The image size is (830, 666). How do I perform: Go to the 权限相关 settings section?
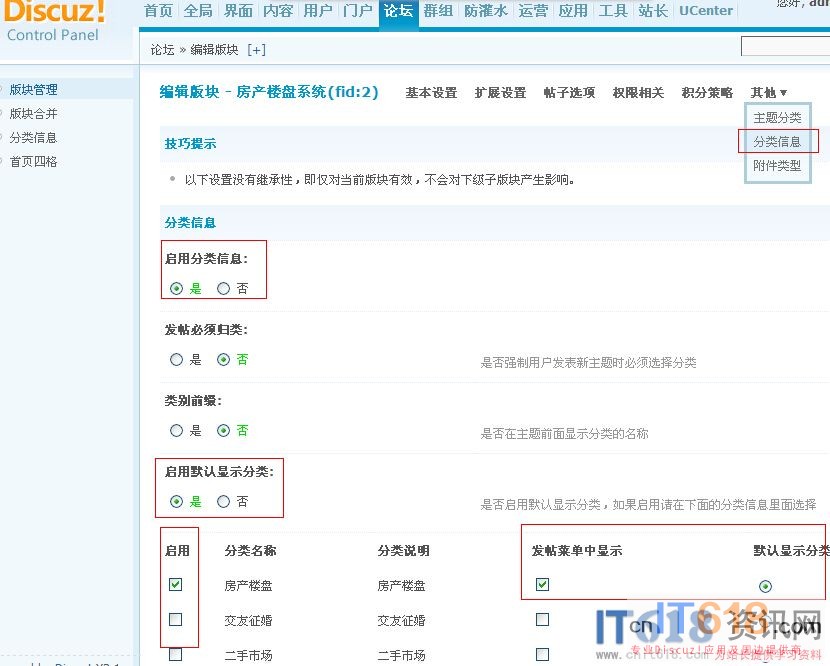point(638,93)
